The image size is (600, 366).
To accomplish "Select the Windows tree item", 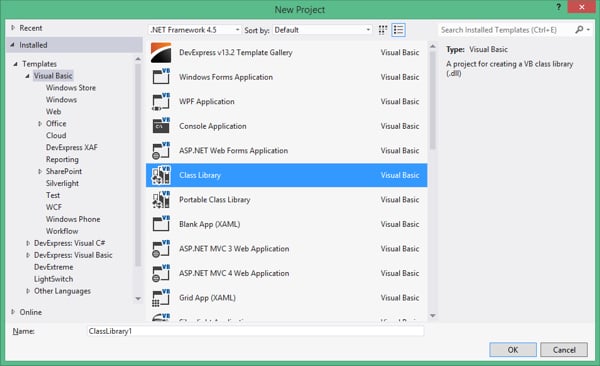I will pos(61,100).
